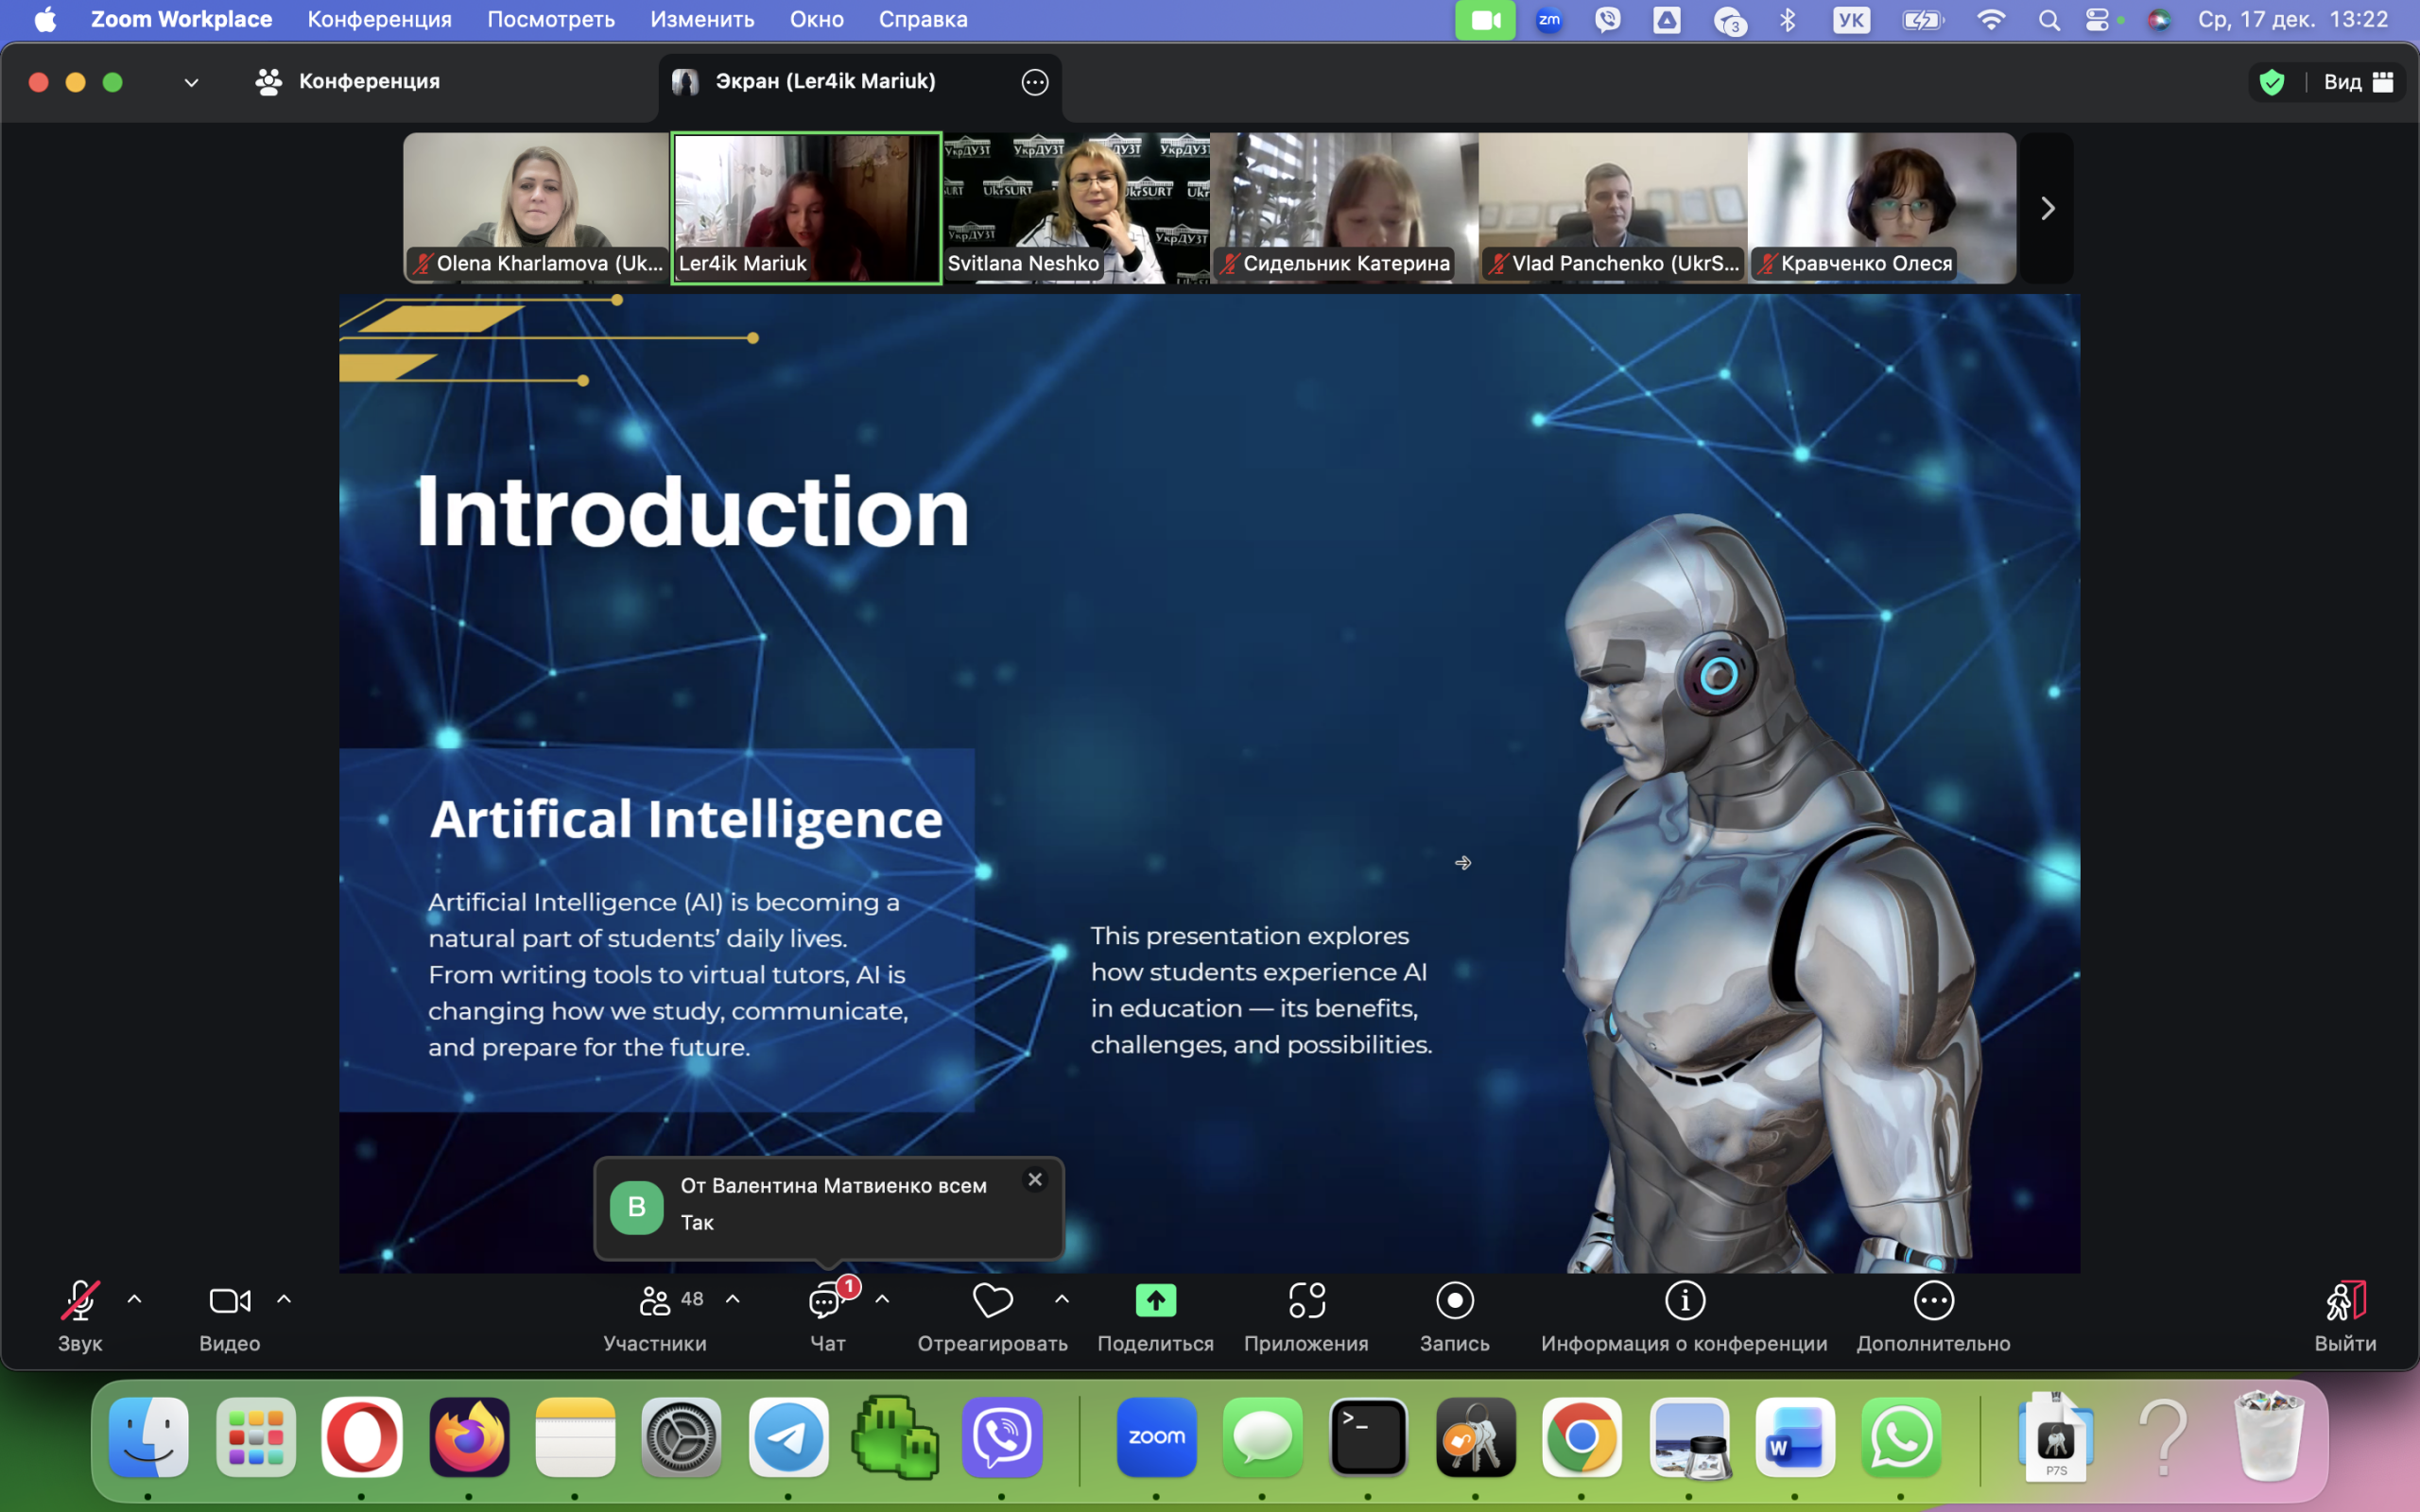2420x1512 pixels.
Task: Toggle the camera with Video button
Action: coord(229,1301)
